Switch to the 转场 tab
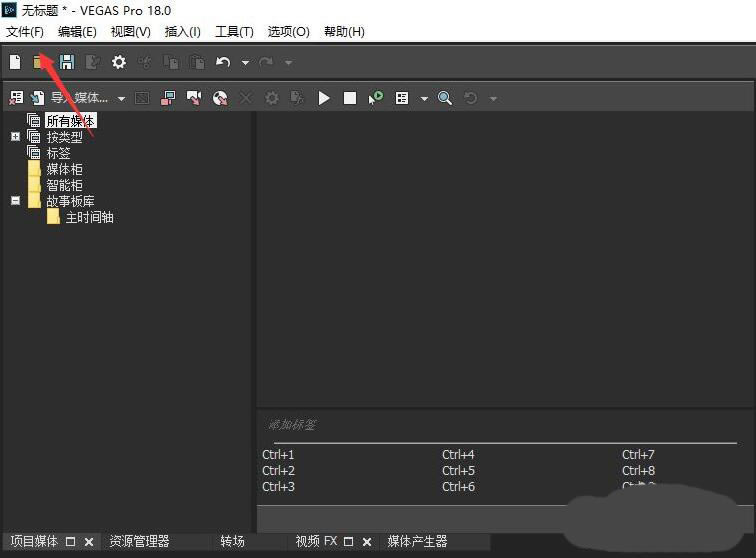This screenshot has height=558, width=756. tap(232, 542)
